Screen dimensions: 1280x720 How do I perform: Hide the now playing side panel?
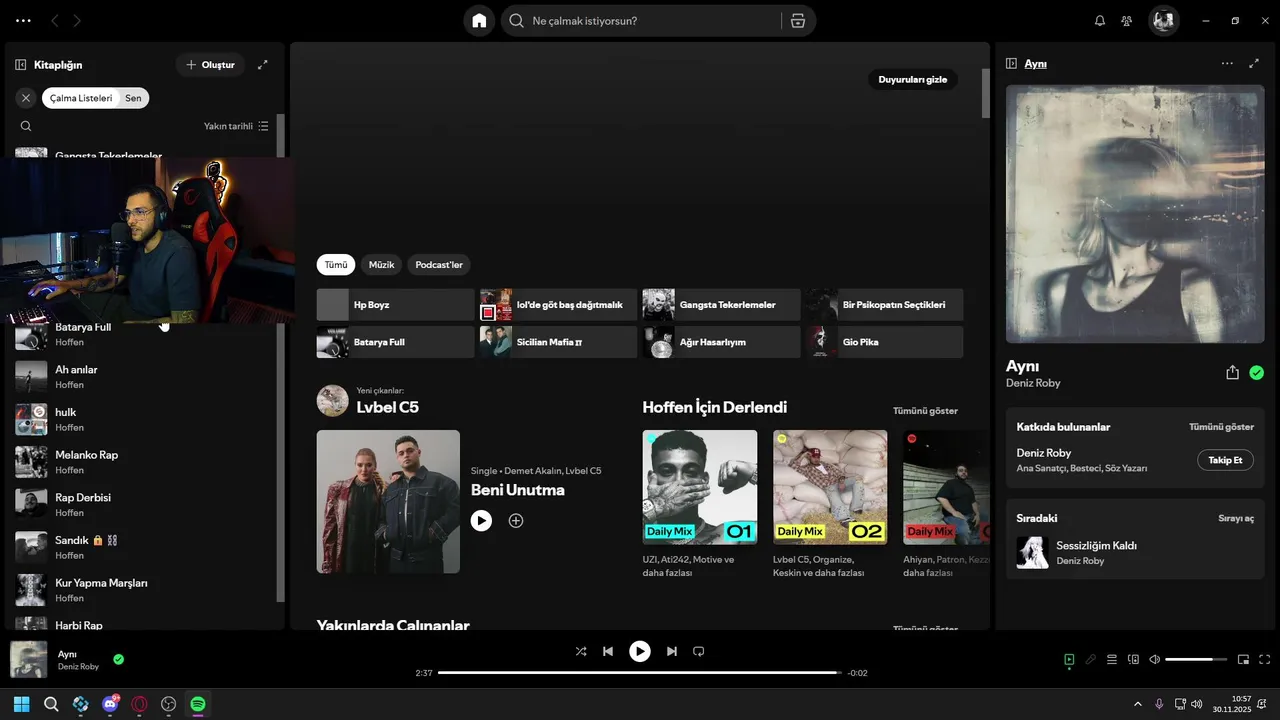pyautogui.click(x=1011, y=63)
